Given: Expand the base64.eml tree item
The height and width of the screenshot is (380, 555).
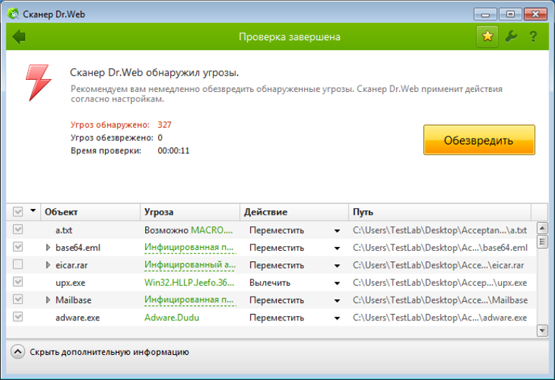Looking at the screenshot, I should (x=48, y=247).
